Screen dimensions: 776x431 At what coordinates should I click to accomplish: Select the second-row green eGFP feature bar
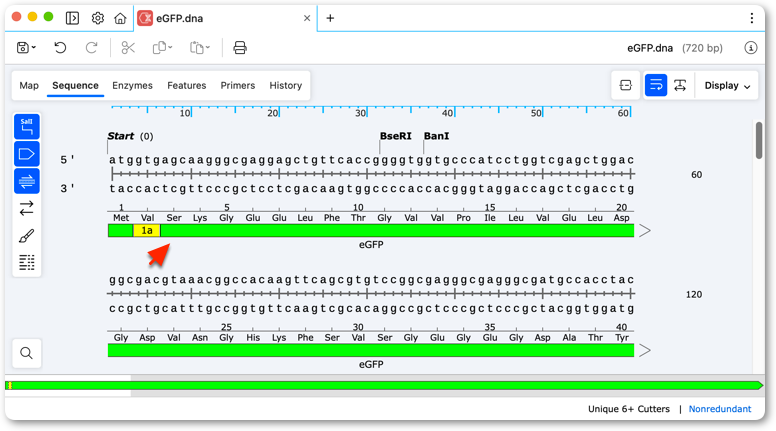(371, 350)
